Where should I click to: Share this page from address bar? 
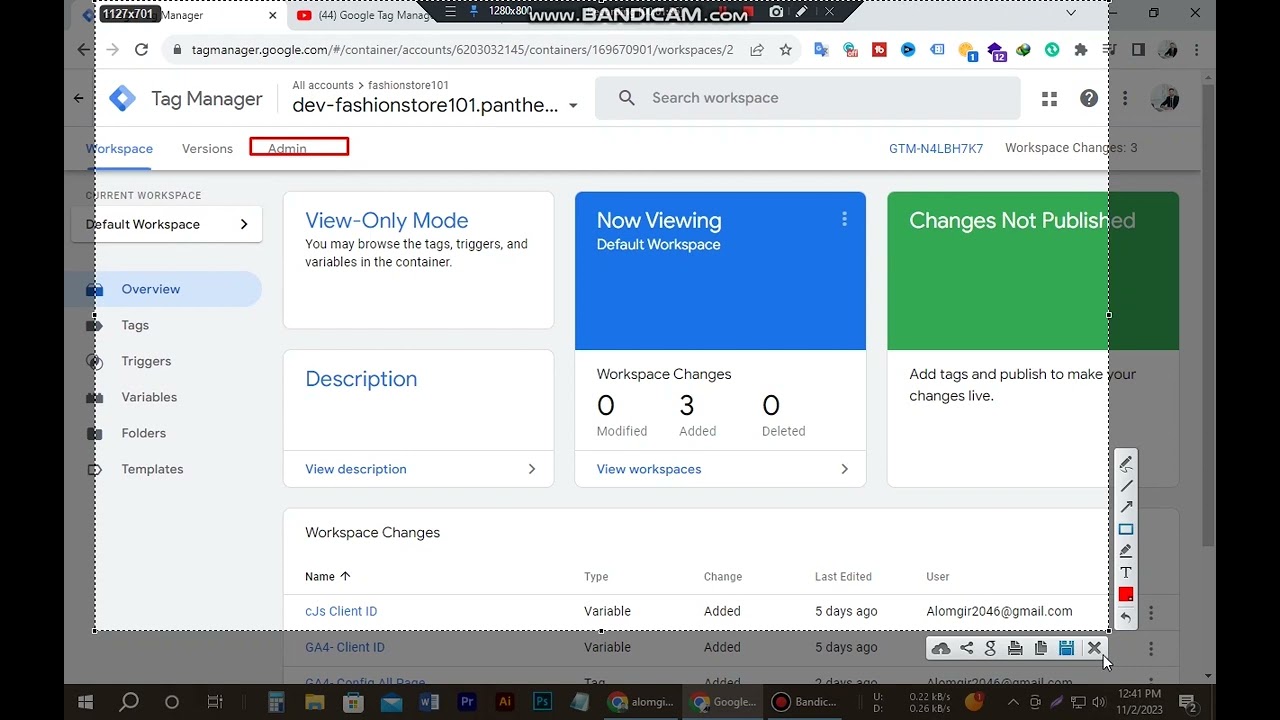[757, 49]
